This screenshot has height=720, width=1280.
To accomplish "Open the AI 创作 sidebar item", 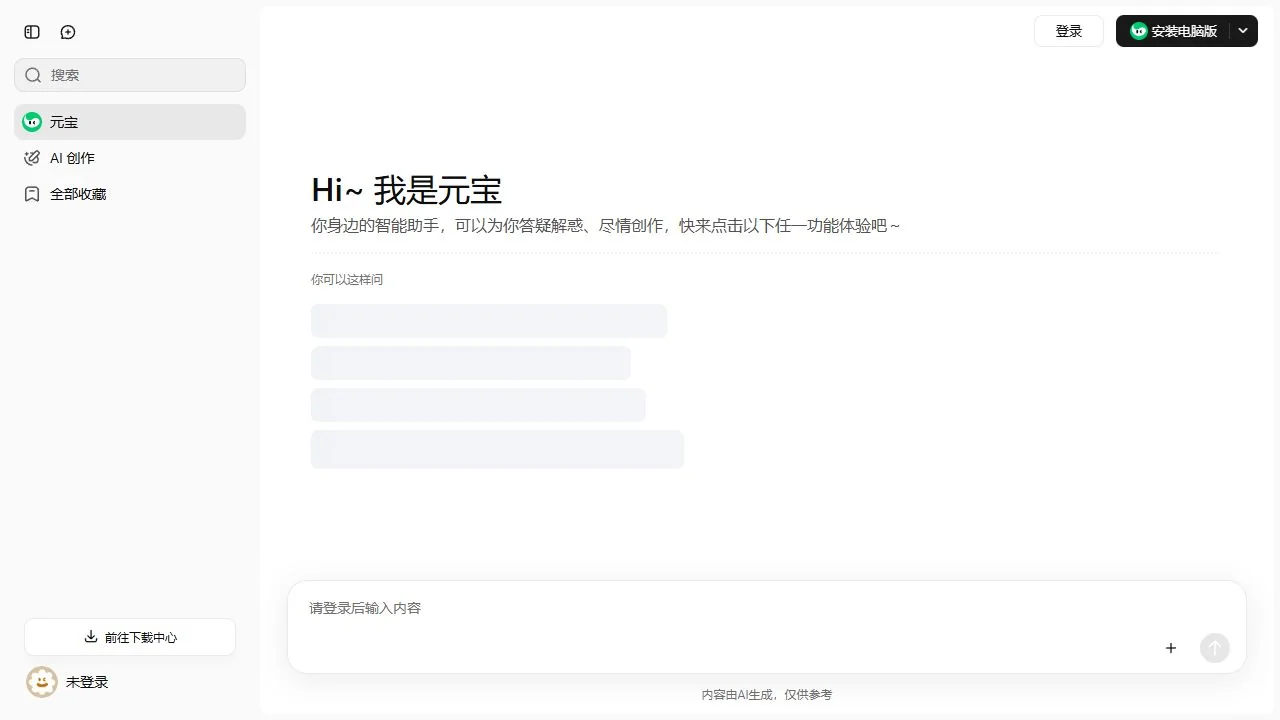I will [130, 158].
